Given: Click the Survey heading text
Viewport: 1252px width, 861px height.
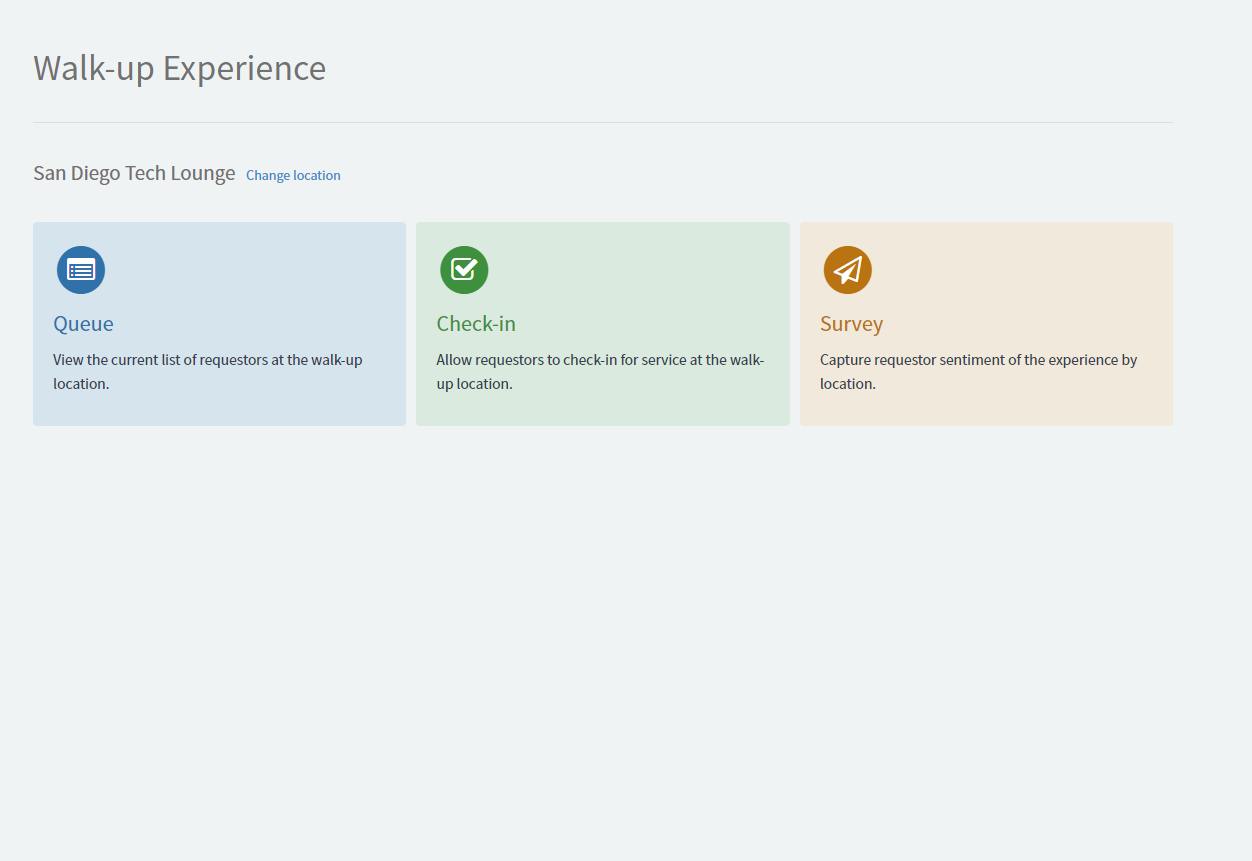Looking at the screenshot, I should pyautogui.click(x=852, y=323).
